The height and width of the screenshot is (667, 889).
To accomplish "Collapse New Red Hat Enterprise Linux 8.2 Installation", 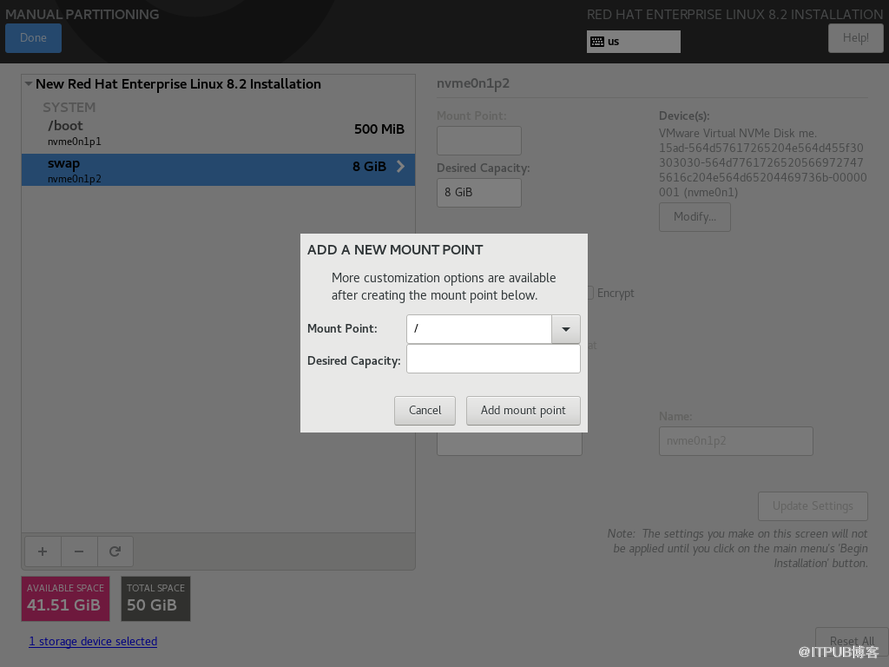I will pyautogui.click(x=28, y=85).
